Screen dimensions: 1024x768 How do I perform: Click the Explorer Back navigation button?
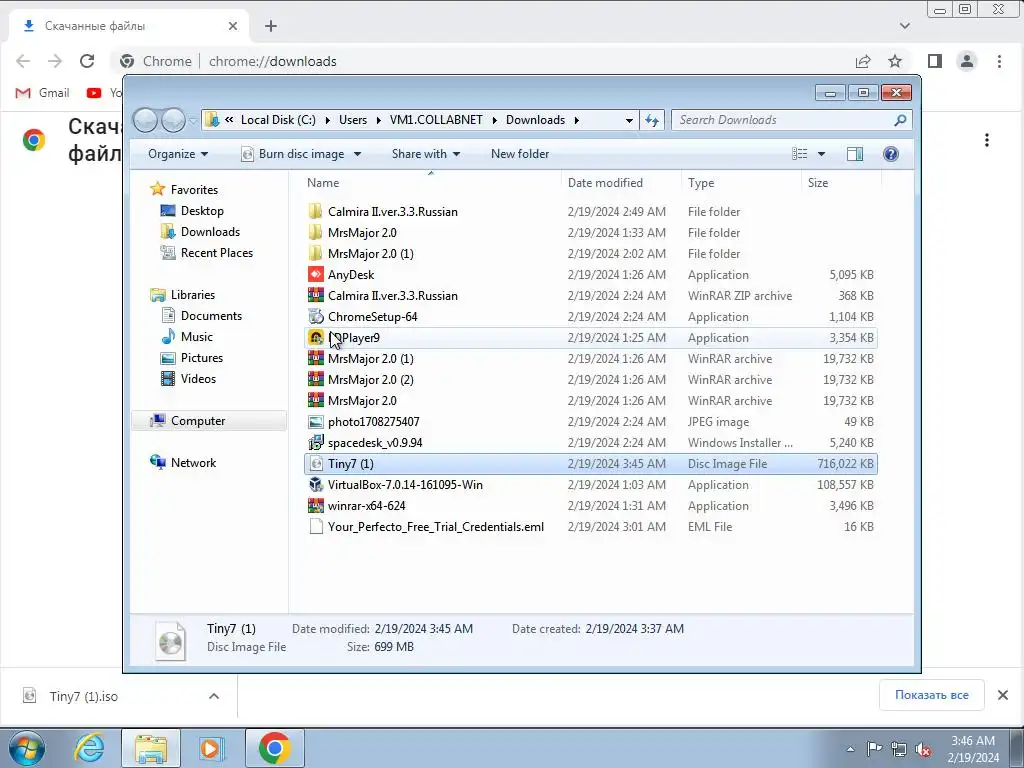[x=146, y=120]
